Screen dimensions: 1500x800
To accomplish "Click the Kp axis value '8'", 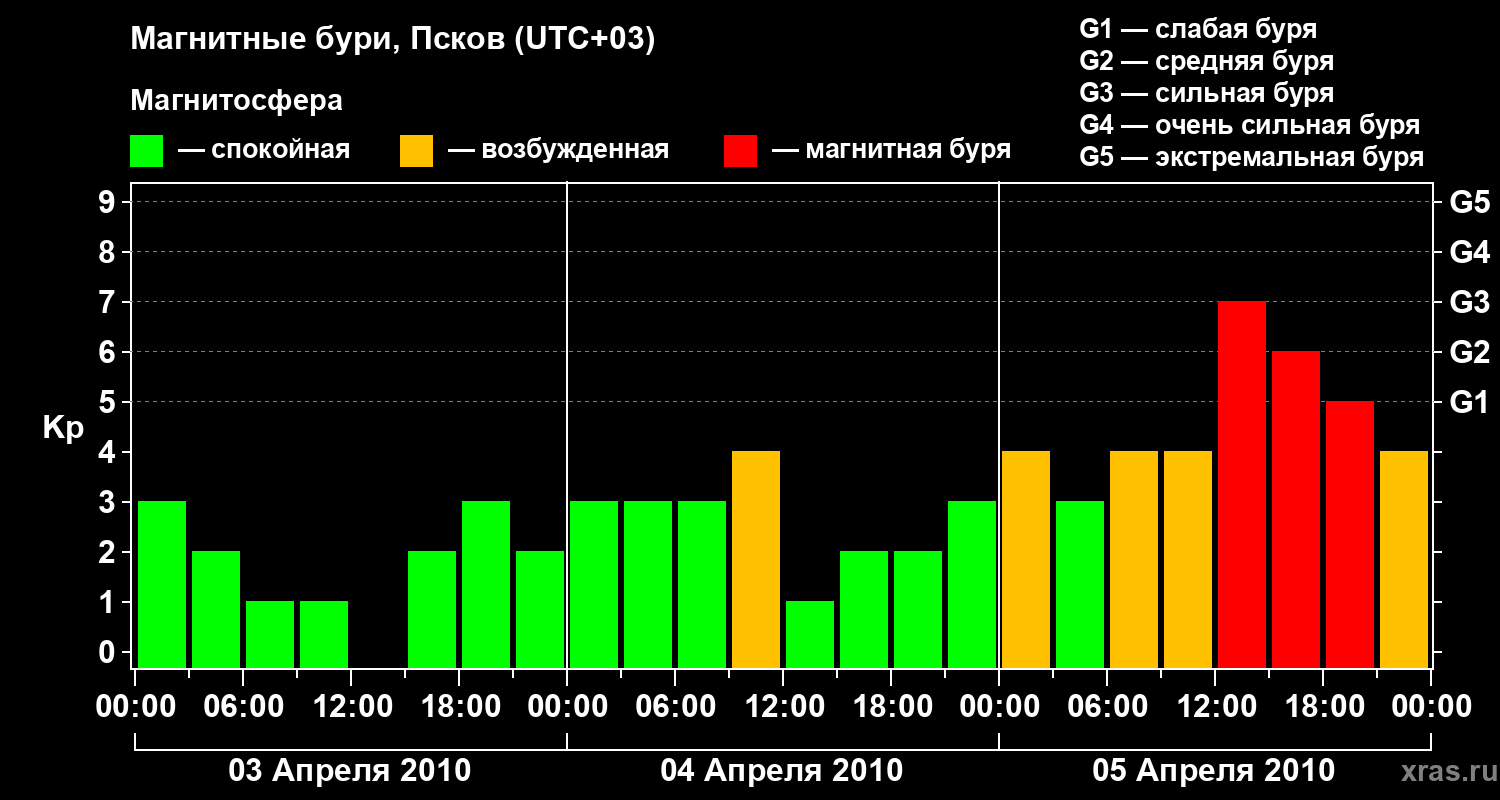I will pos(109,252).
